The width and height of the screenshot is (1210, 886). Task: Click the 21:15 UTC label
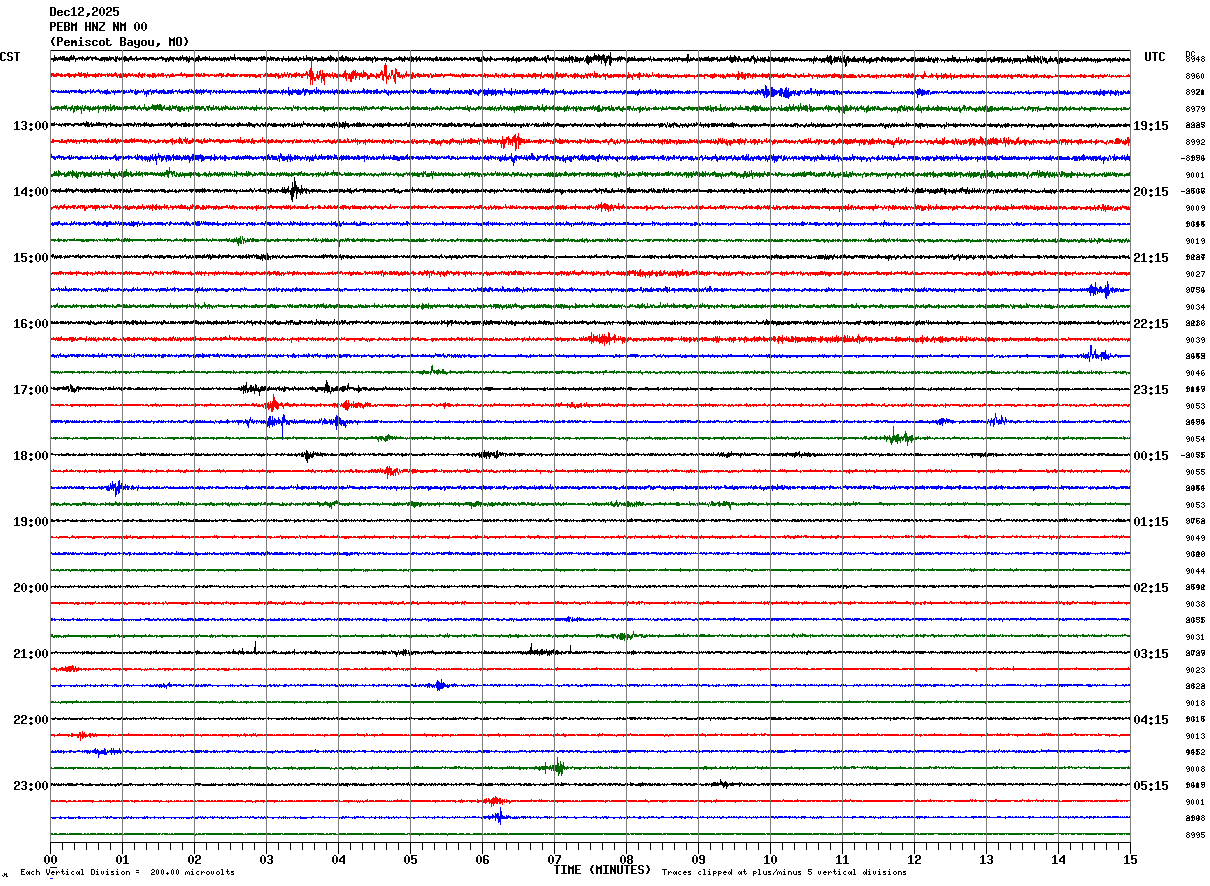1151,258
